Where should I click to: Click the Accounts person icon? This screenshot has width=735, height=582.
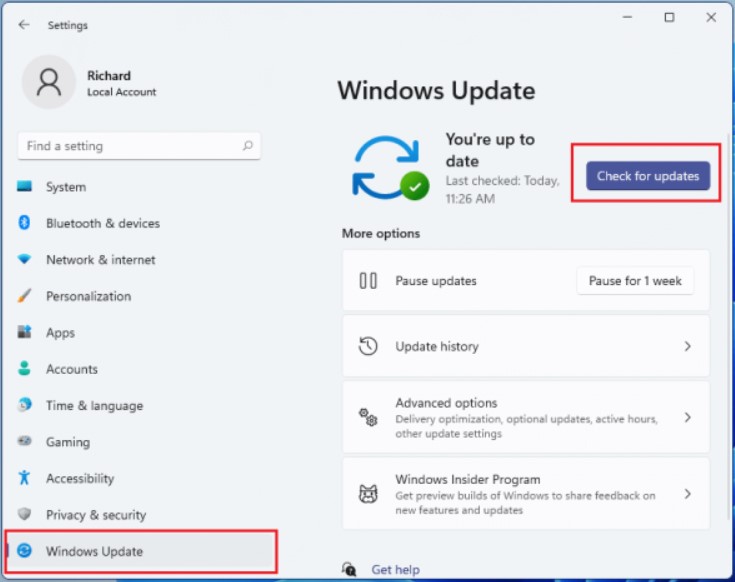24,368
